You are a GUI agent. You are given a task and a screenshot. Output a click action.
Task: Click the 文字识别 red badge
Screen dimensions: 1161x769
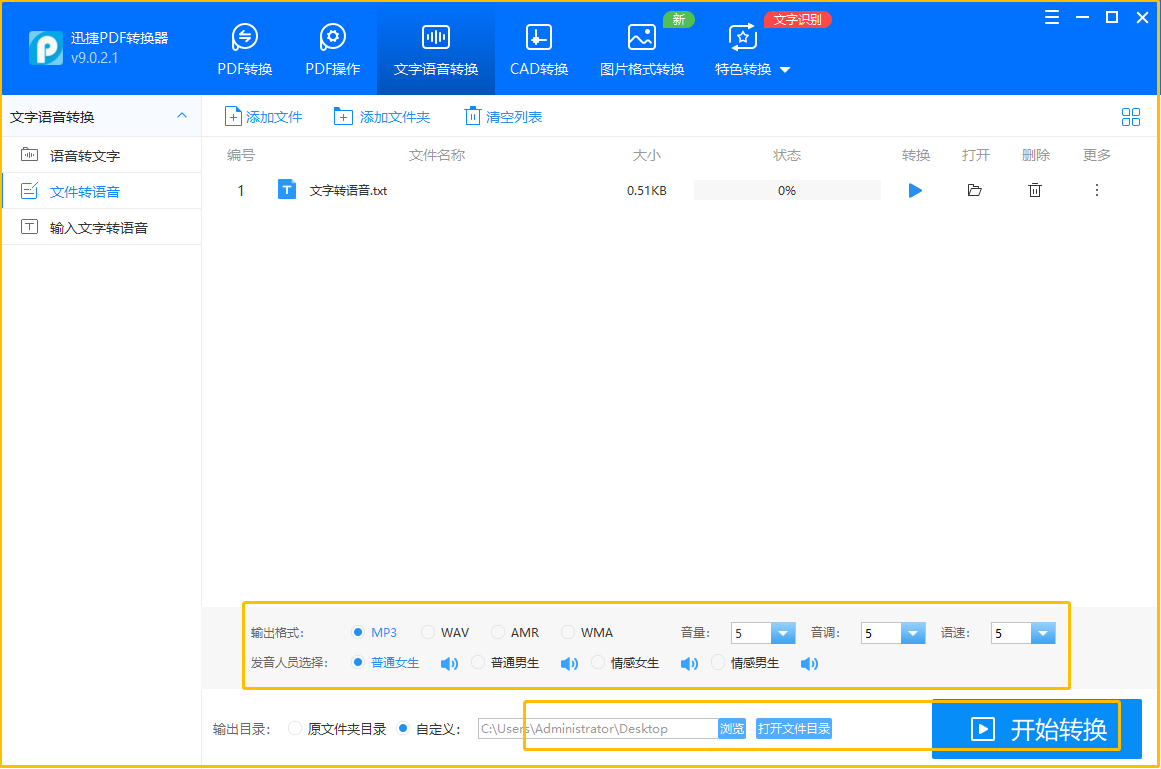797,19
